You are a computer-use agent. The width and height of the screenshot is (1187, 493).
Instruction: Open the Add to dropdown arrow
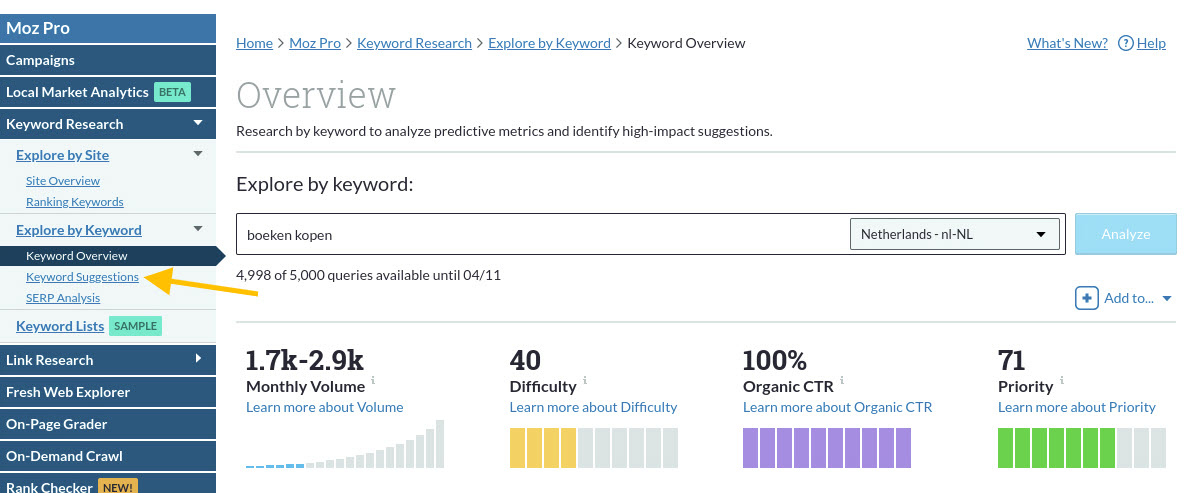click(1167, 298)
